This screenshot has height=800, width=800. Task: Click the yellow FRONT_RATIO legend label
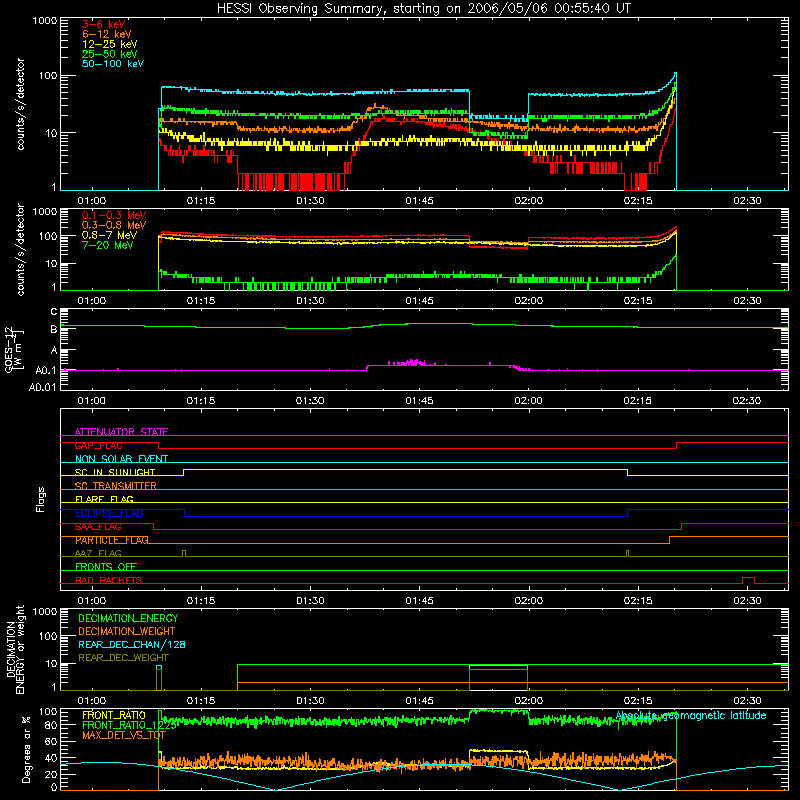(x=114, y=715)
